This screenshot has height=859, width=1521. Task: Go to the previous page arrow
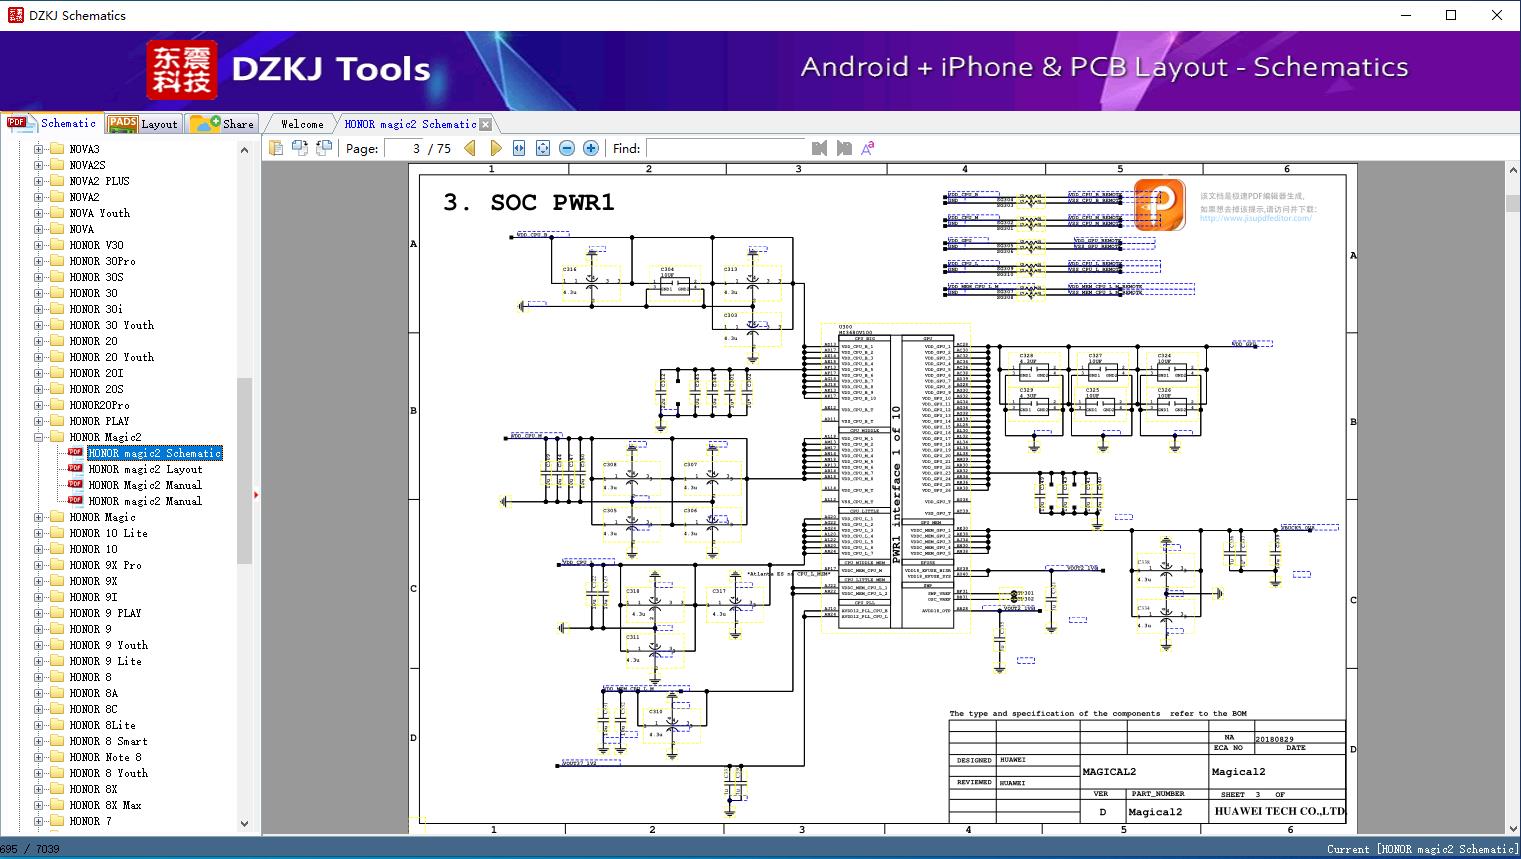pos(470,148)
